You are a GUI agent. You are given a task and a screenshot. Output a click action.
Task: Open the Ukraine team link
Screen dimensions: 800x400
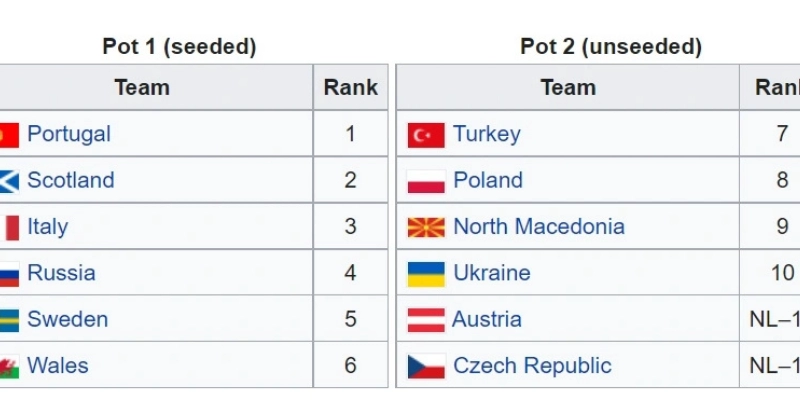[x=492, y=273]
